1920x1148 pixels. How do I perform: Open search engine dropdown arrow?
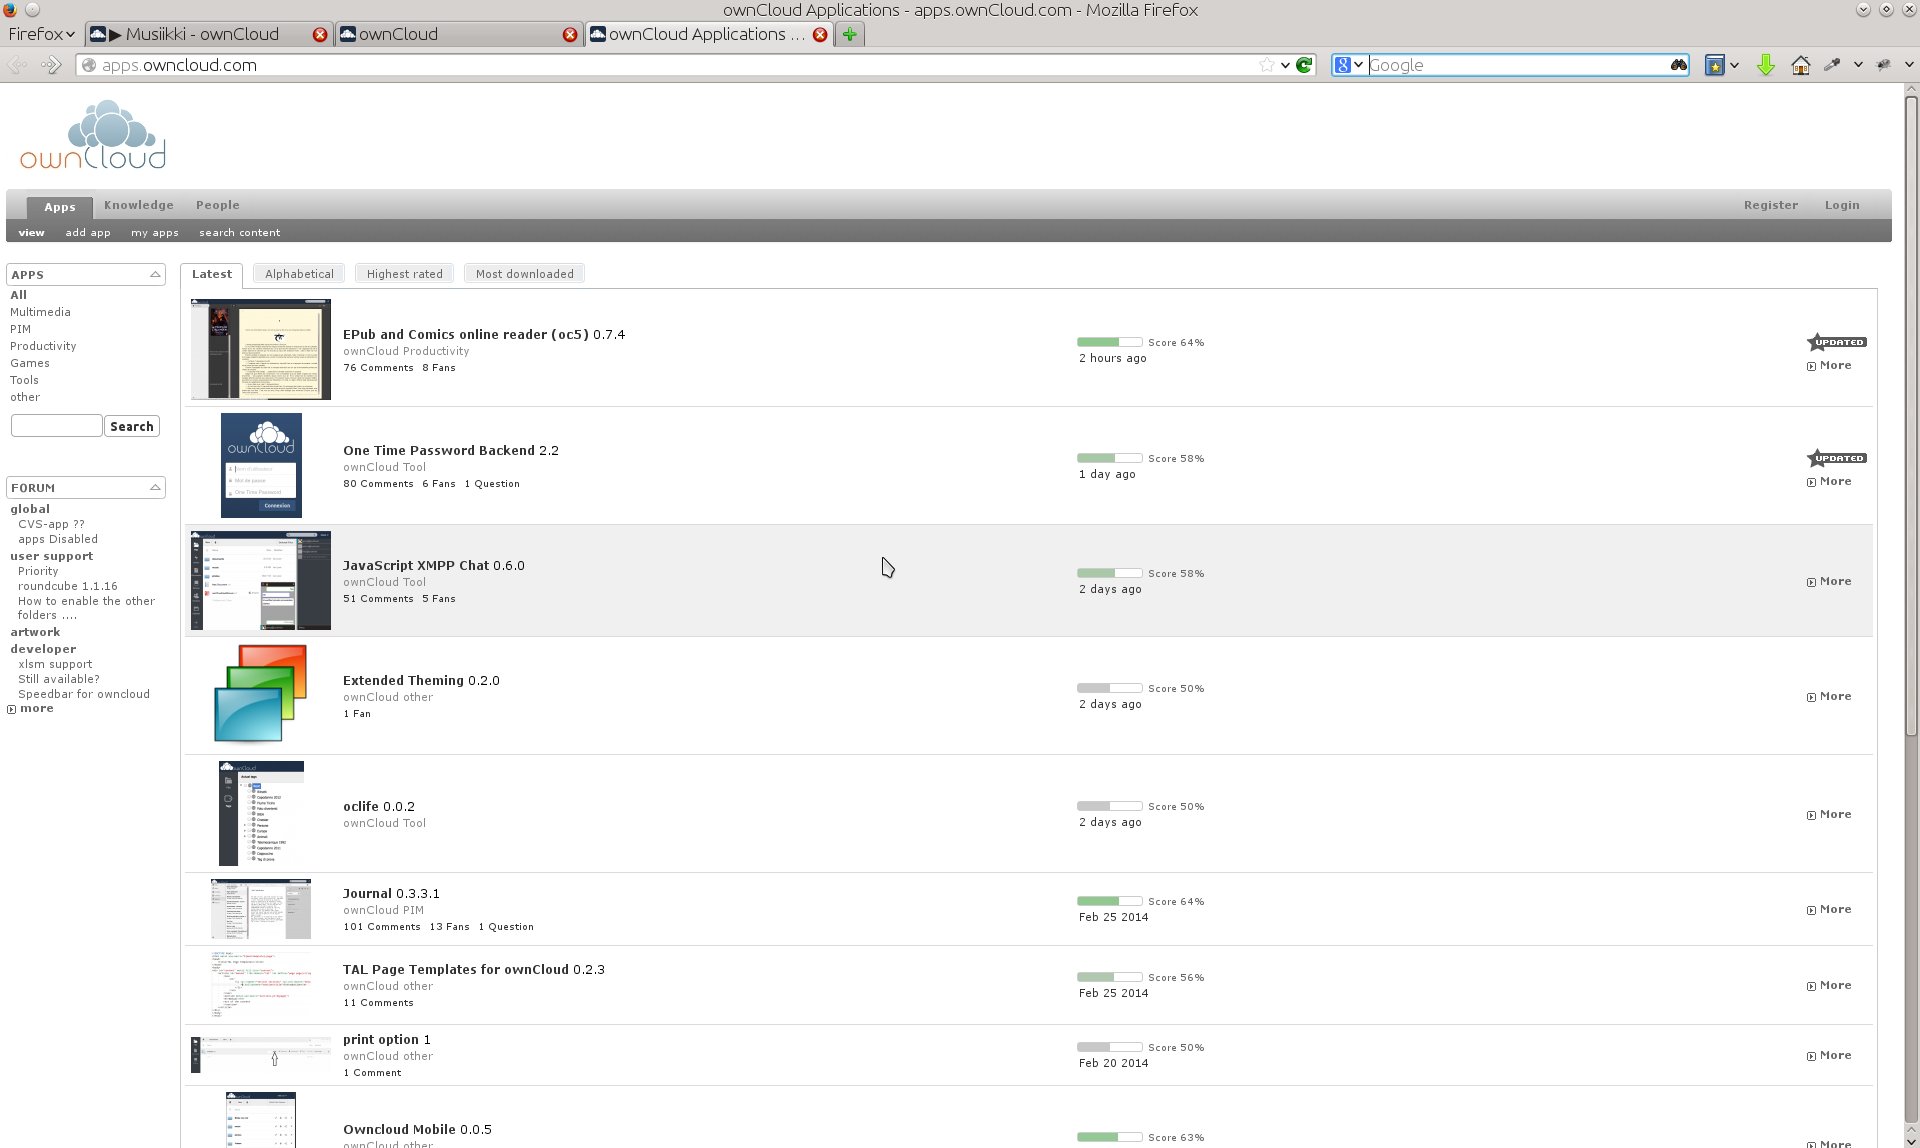tap(1358, 65)
